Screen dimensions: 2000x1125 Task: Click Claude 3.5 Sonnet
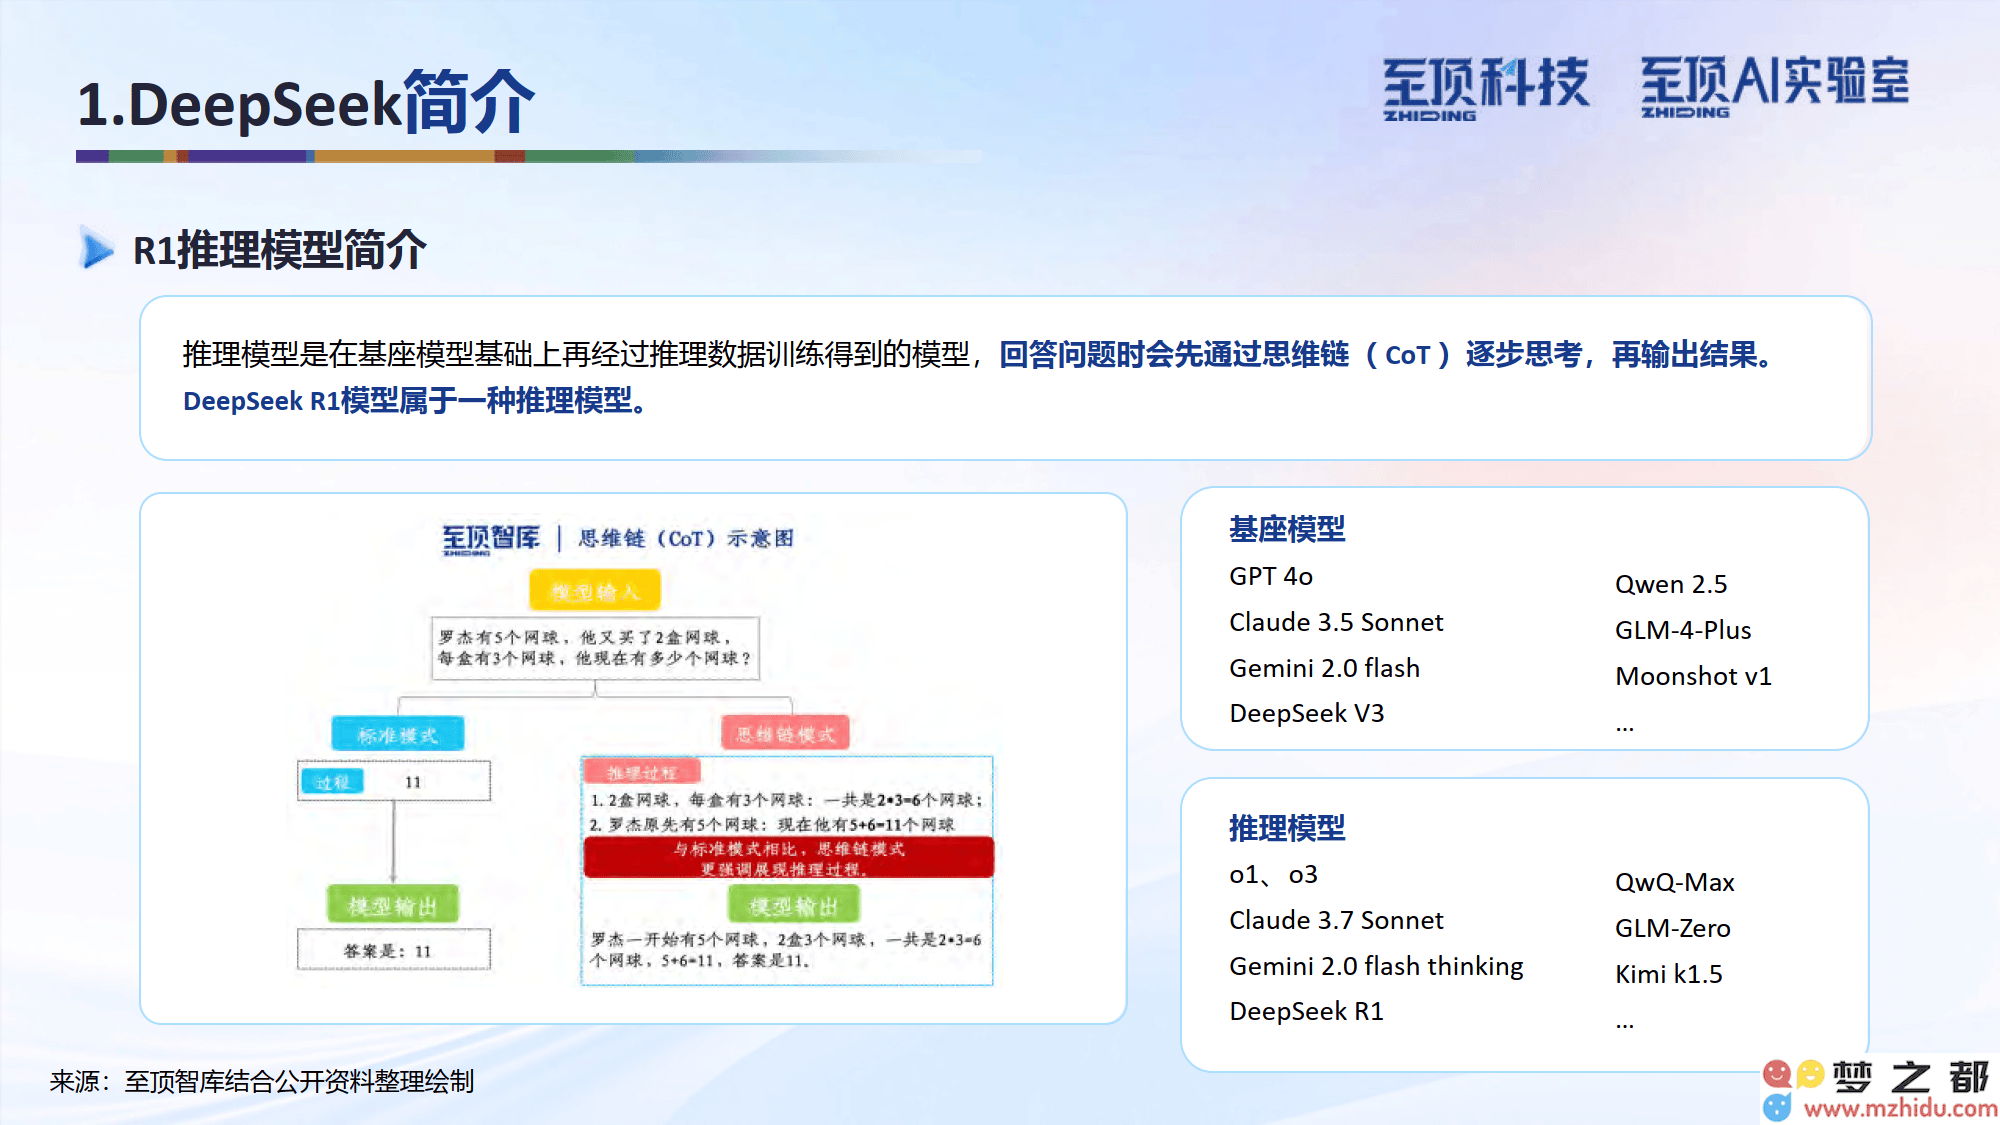point(1336,623)
